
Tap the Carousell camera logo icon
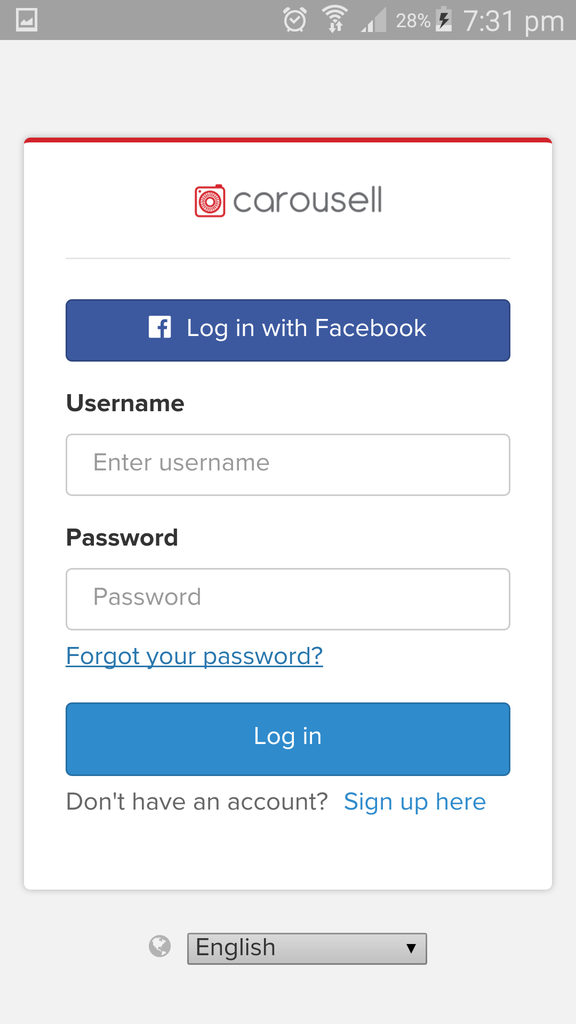(x=210, y=200)
